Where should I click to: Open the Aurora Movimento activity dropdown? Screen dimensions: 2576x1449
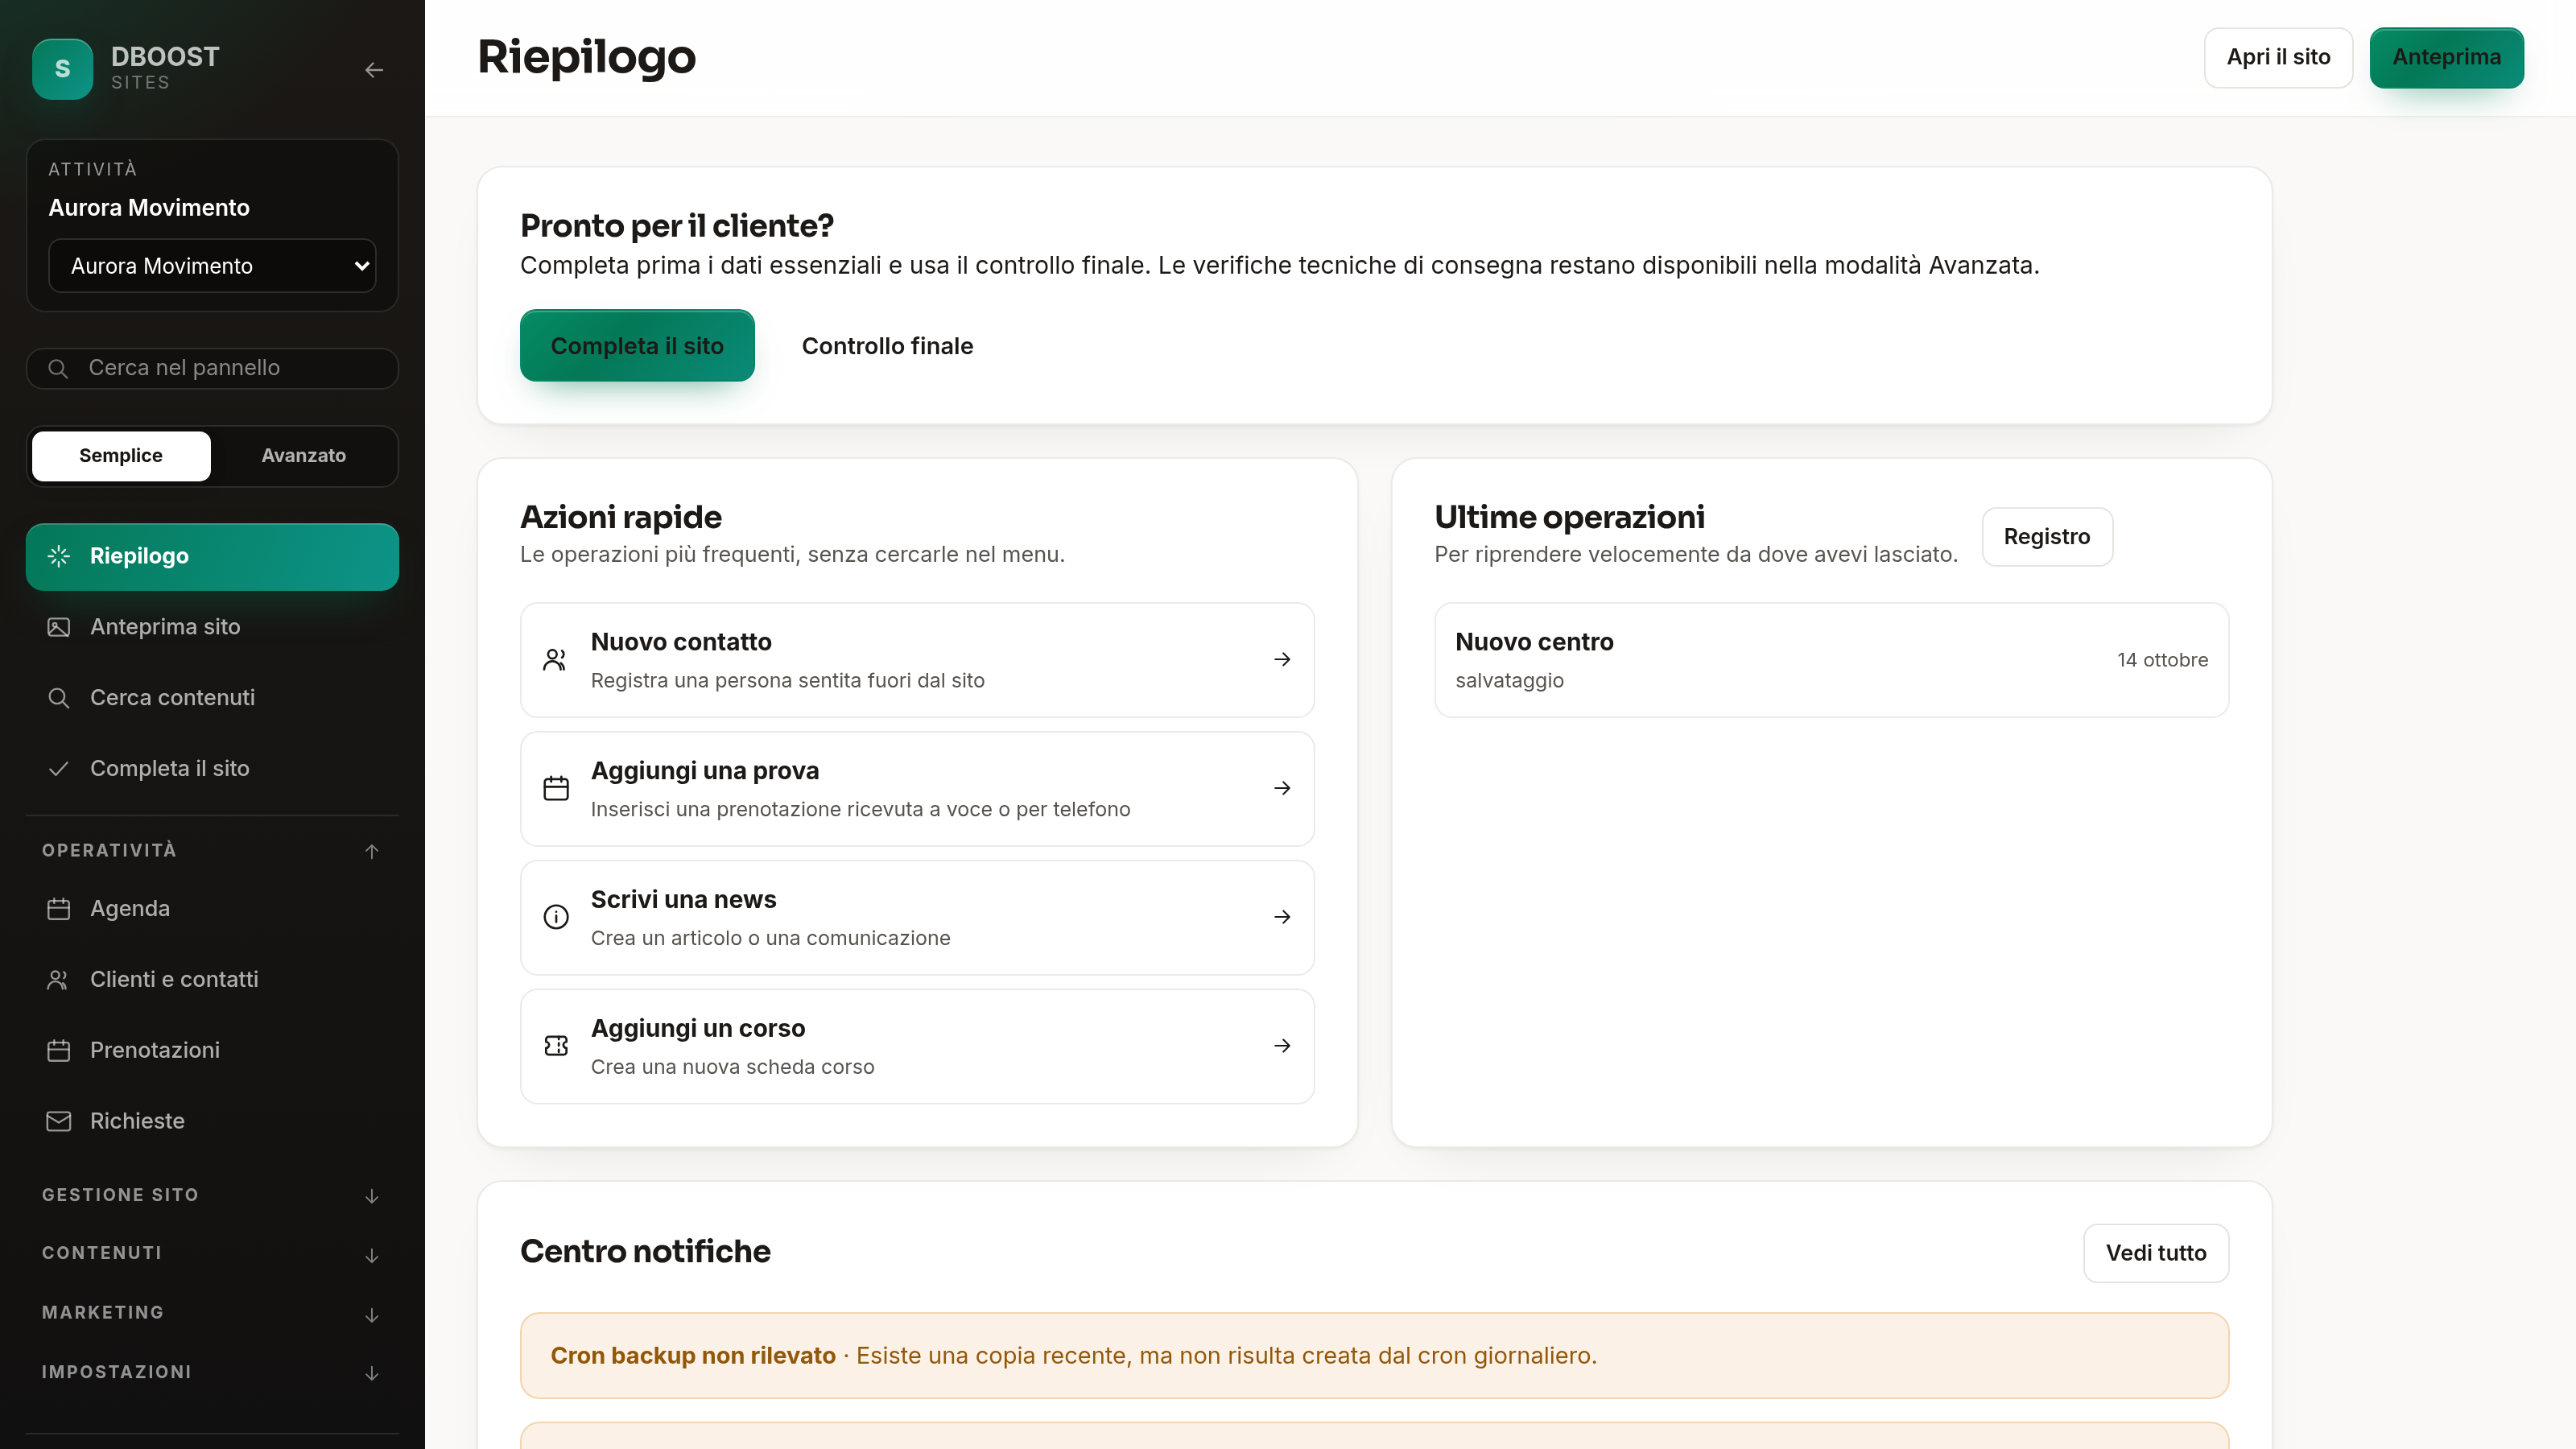point(212,266)
